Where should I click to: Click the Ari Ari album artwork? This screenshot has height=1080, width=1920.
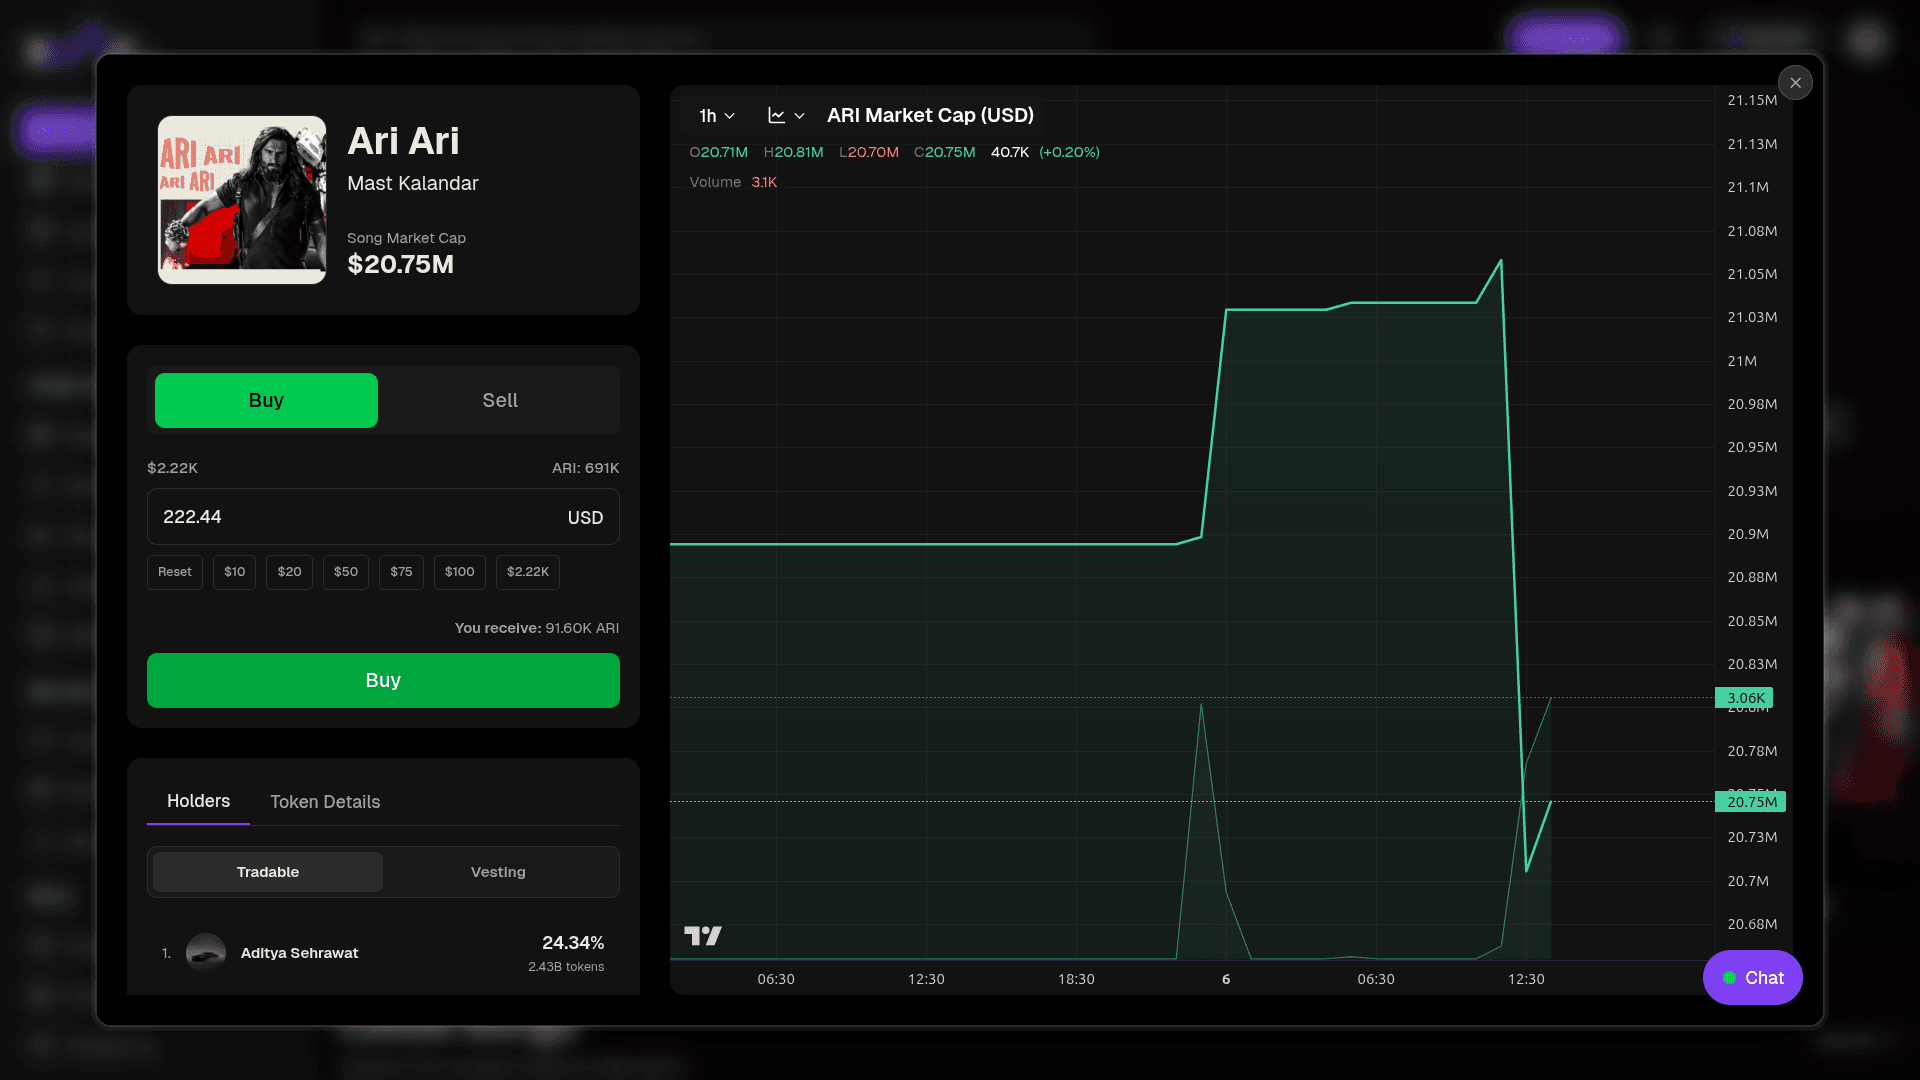coord(242,200)
